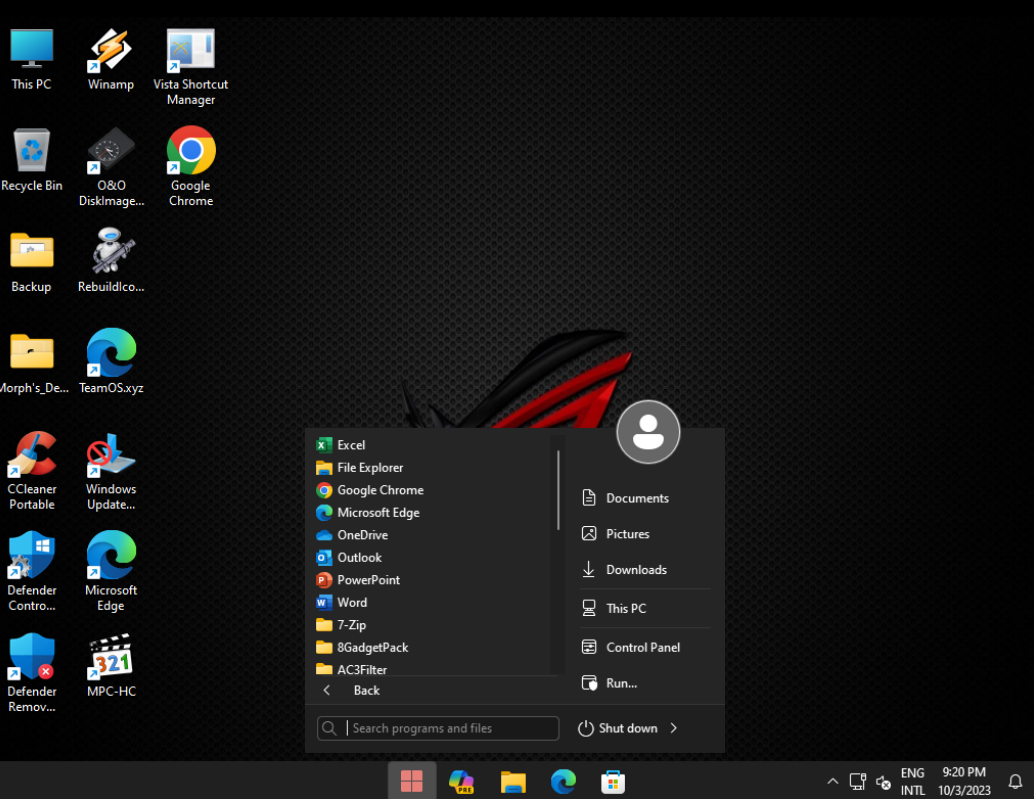
Task: Open the clock and date flyout
Action: [964, 781]
